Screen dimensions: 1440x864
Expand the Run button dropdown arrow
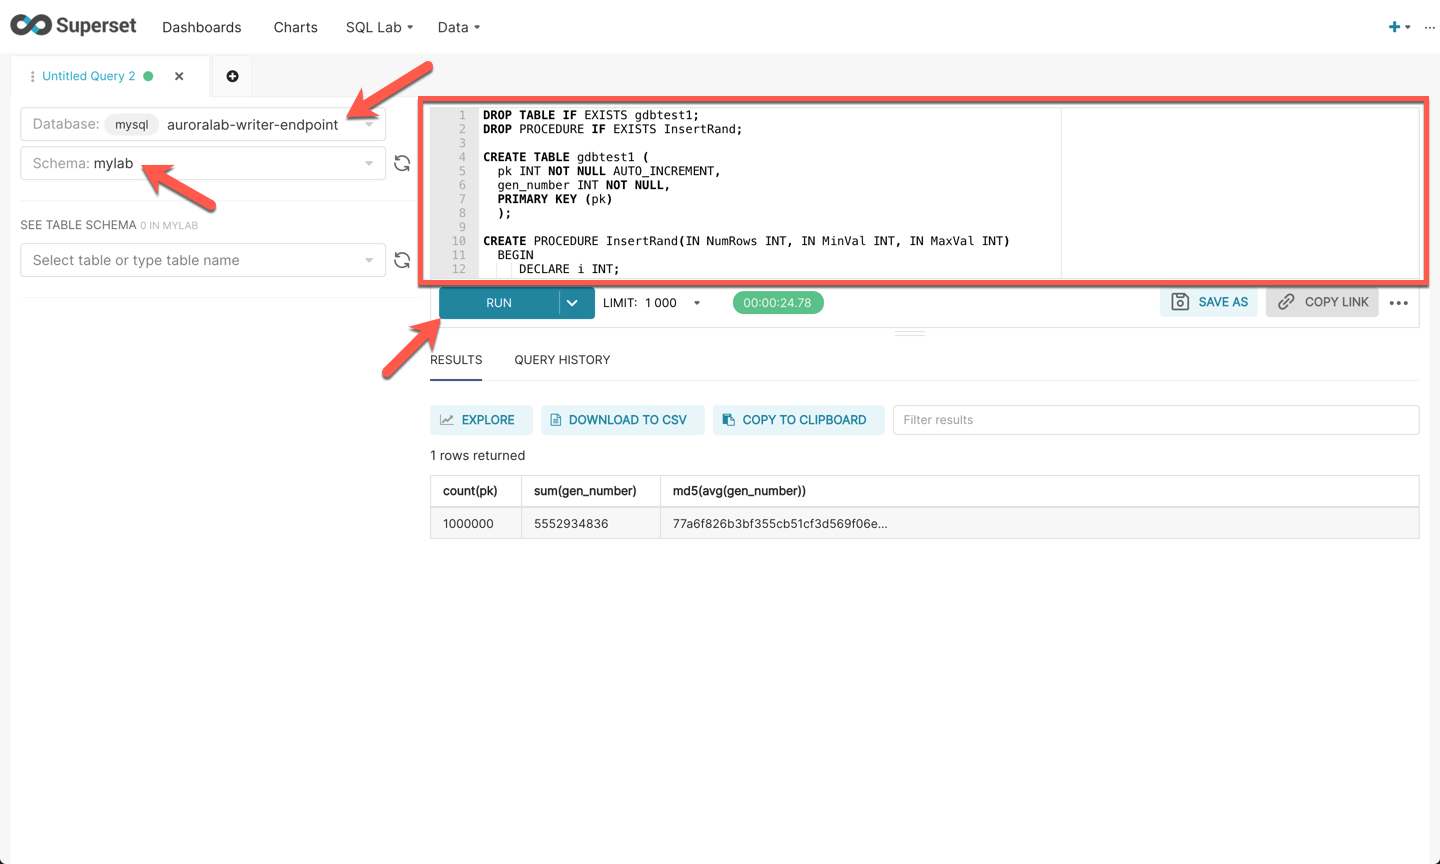point(572,301)
